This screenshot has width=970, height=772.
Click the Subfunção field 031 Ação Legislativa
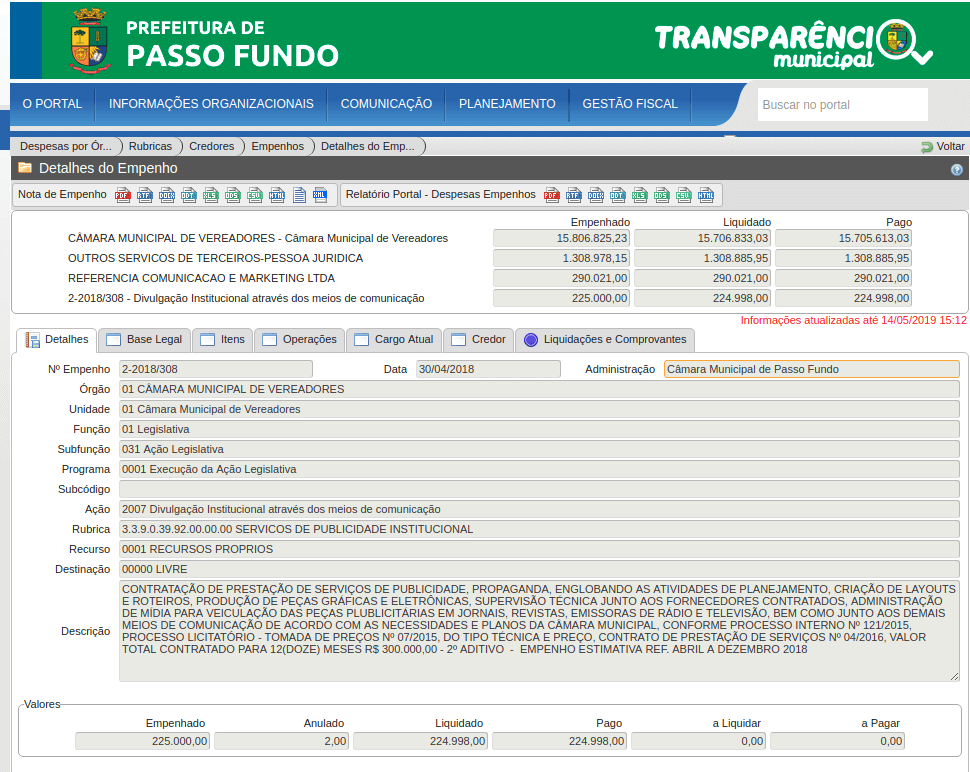pos(539,449)
